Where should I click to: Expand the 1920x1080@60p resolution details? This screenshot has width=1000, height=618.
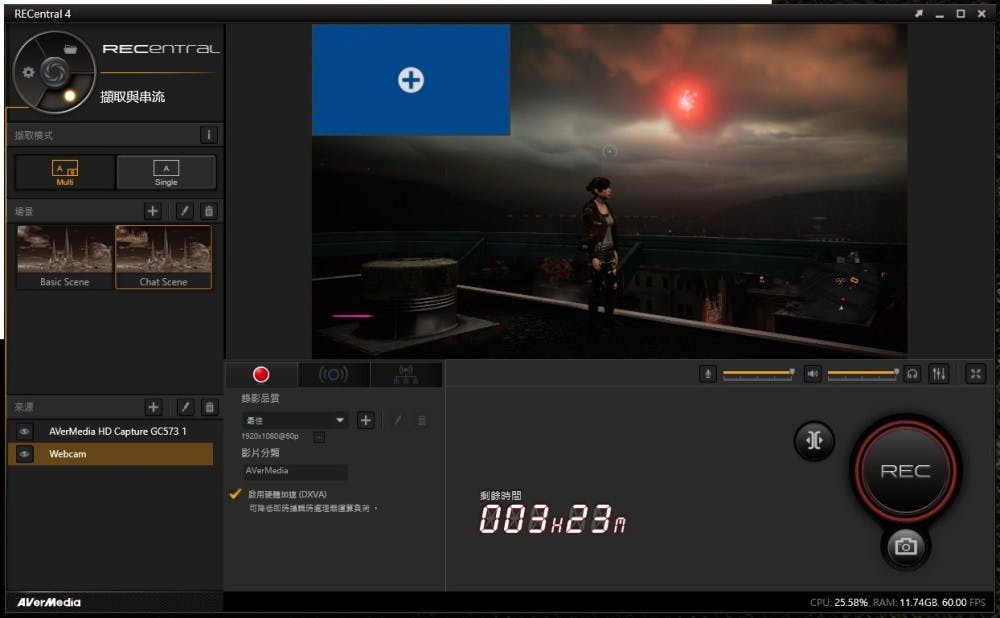(x=319, y=437)
